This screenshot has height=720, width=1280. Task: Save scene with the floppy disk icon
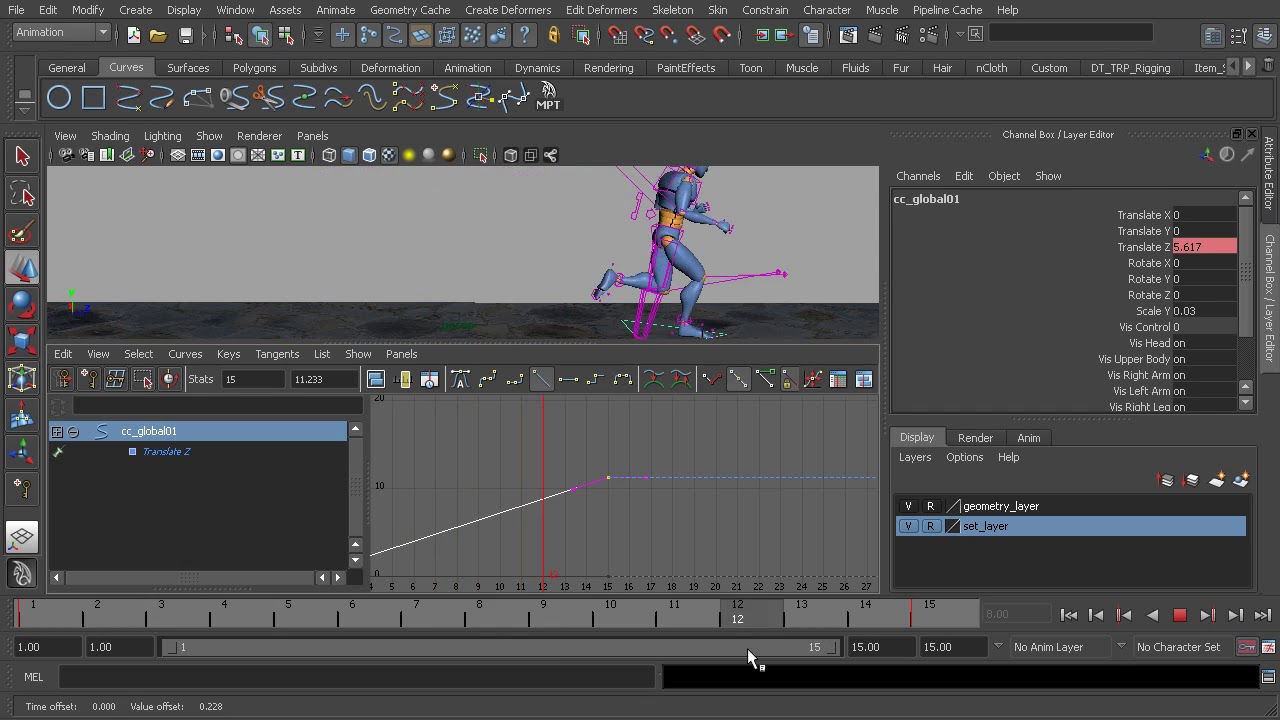[x=185, y=35]
